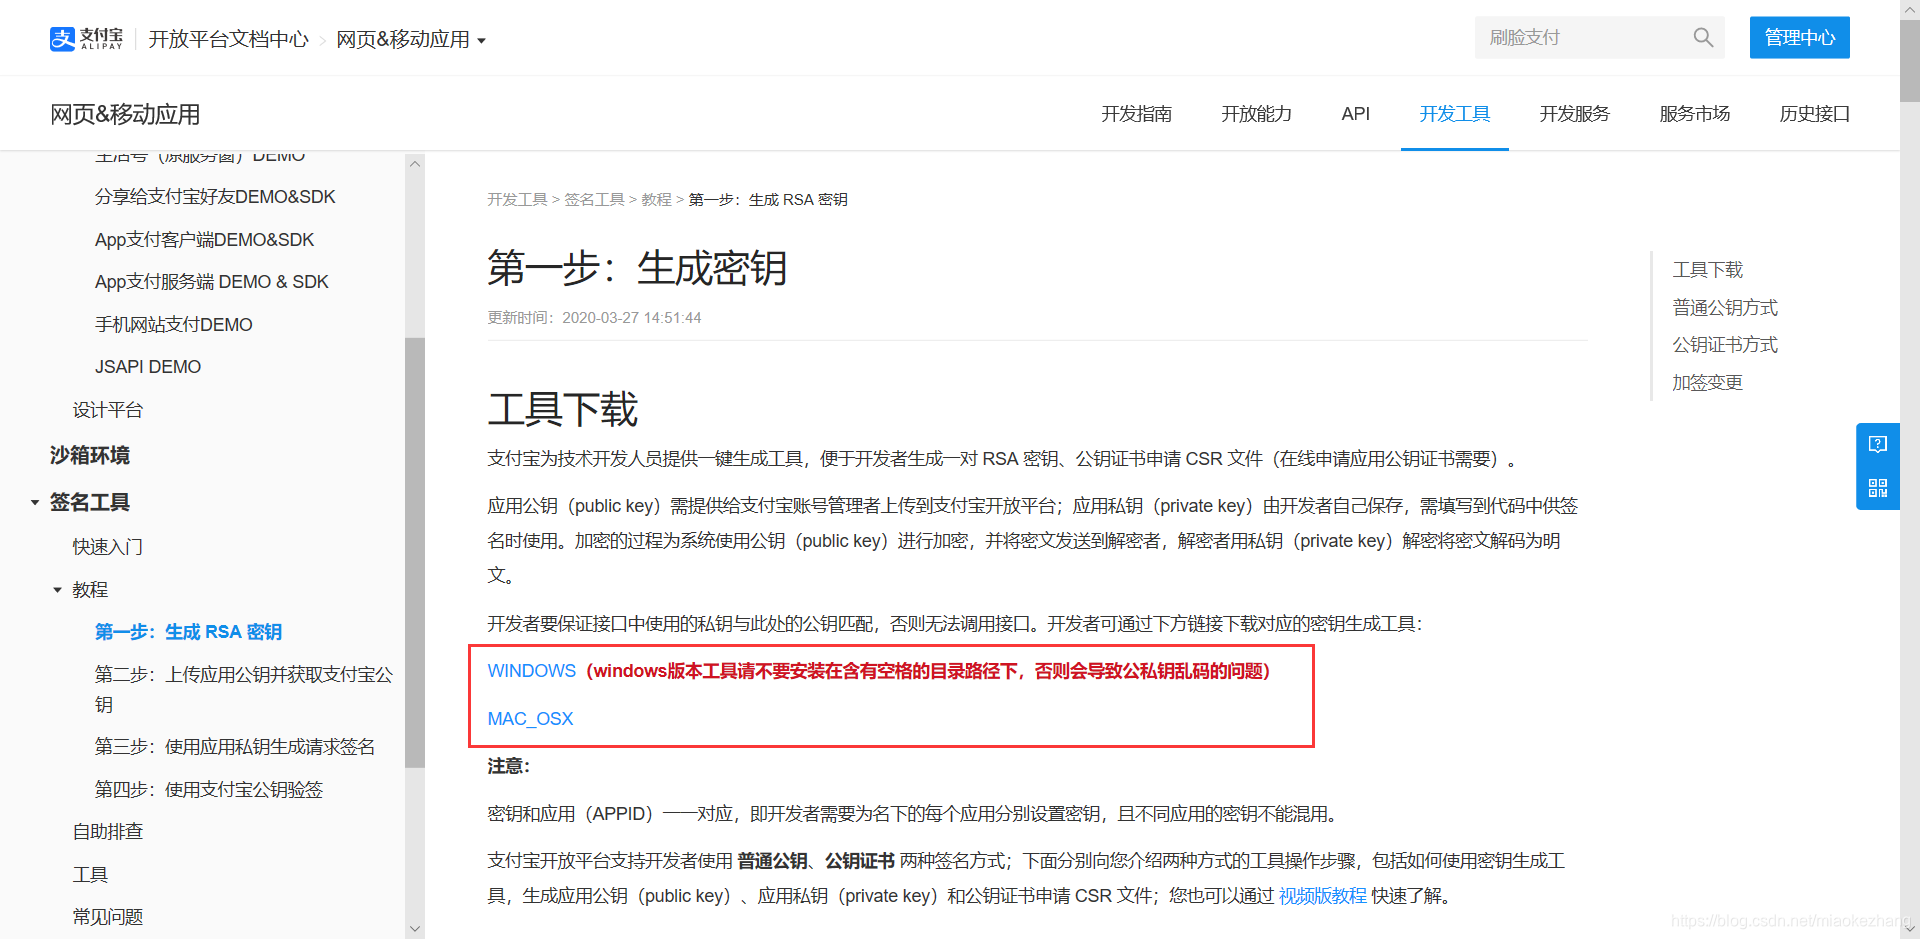Switch to 服务市场 tab
The width and height of the screenshot is (1920, 939).
point(1694,114)
